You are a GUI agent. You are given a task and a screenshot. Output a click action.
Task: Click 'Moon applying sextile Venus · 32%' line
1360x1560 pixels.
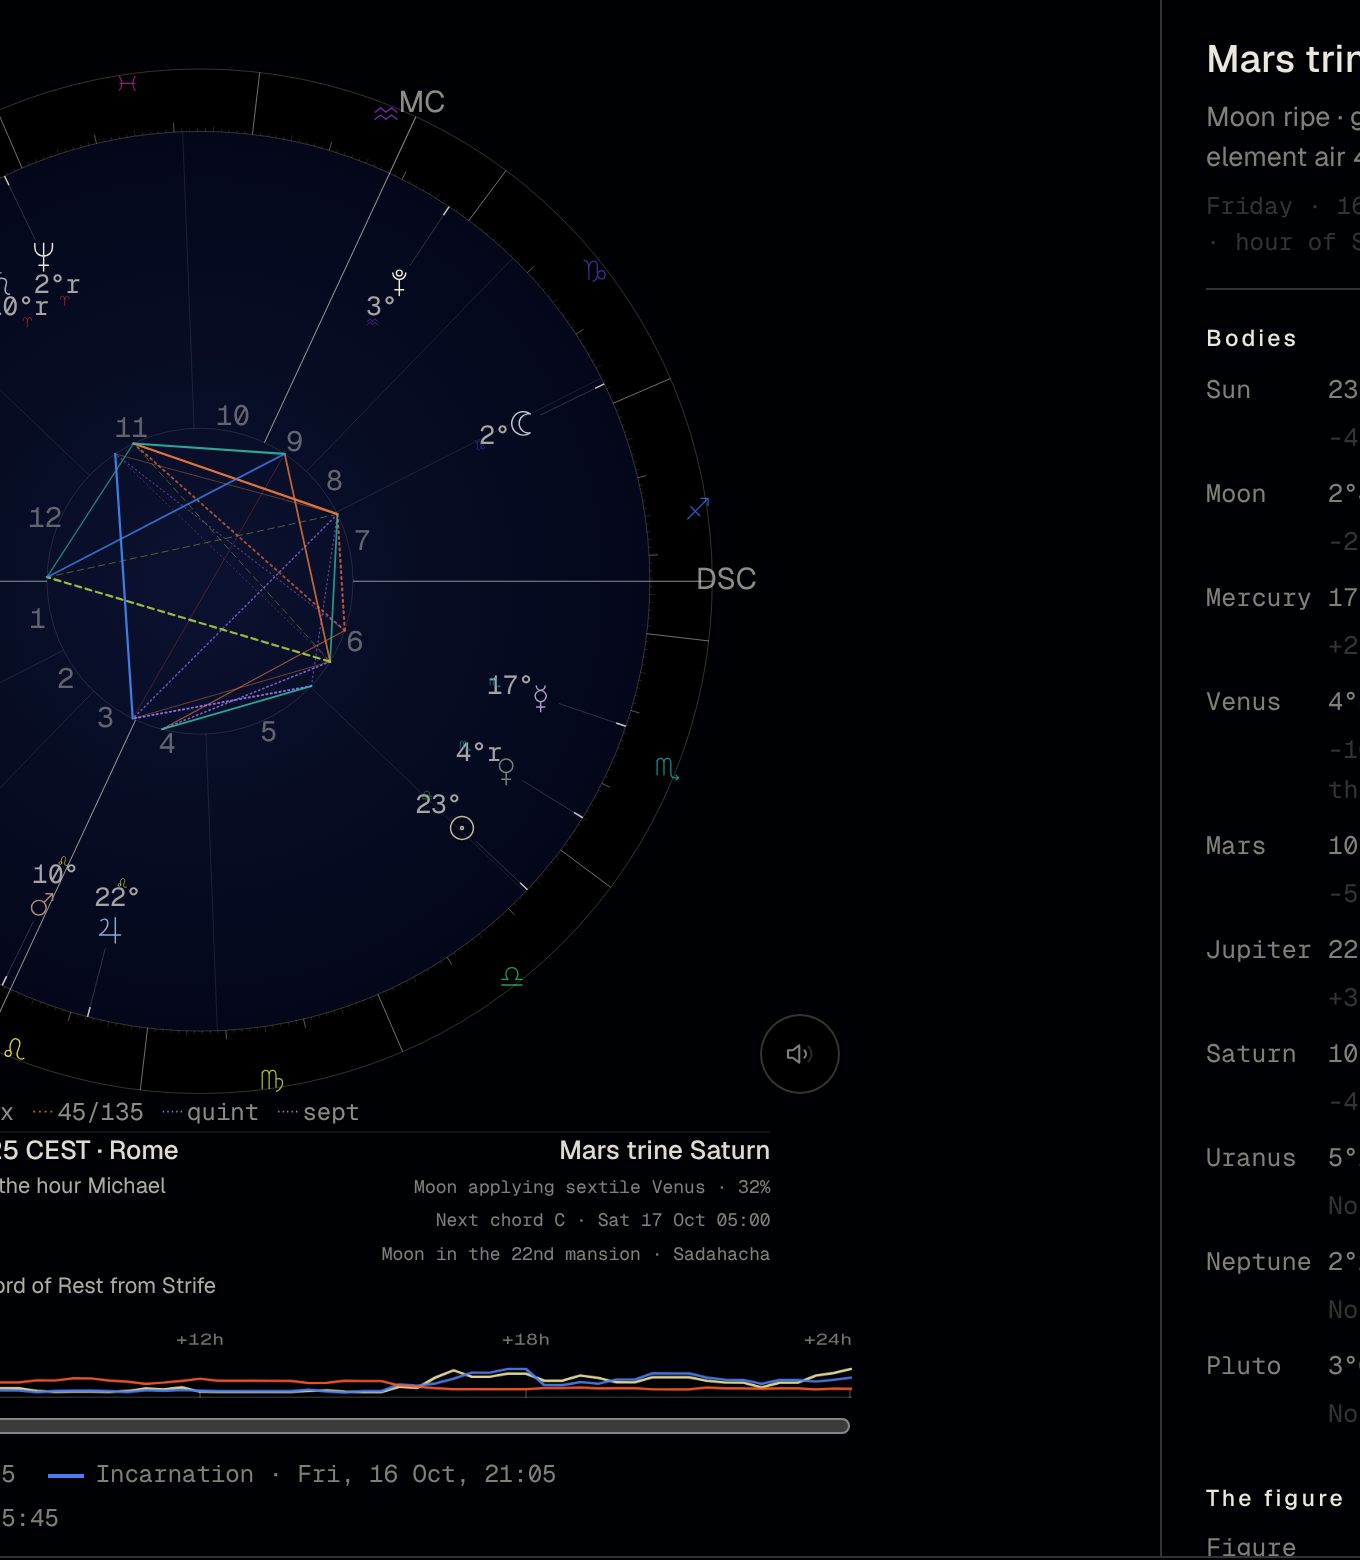[x=592, y=1187]
